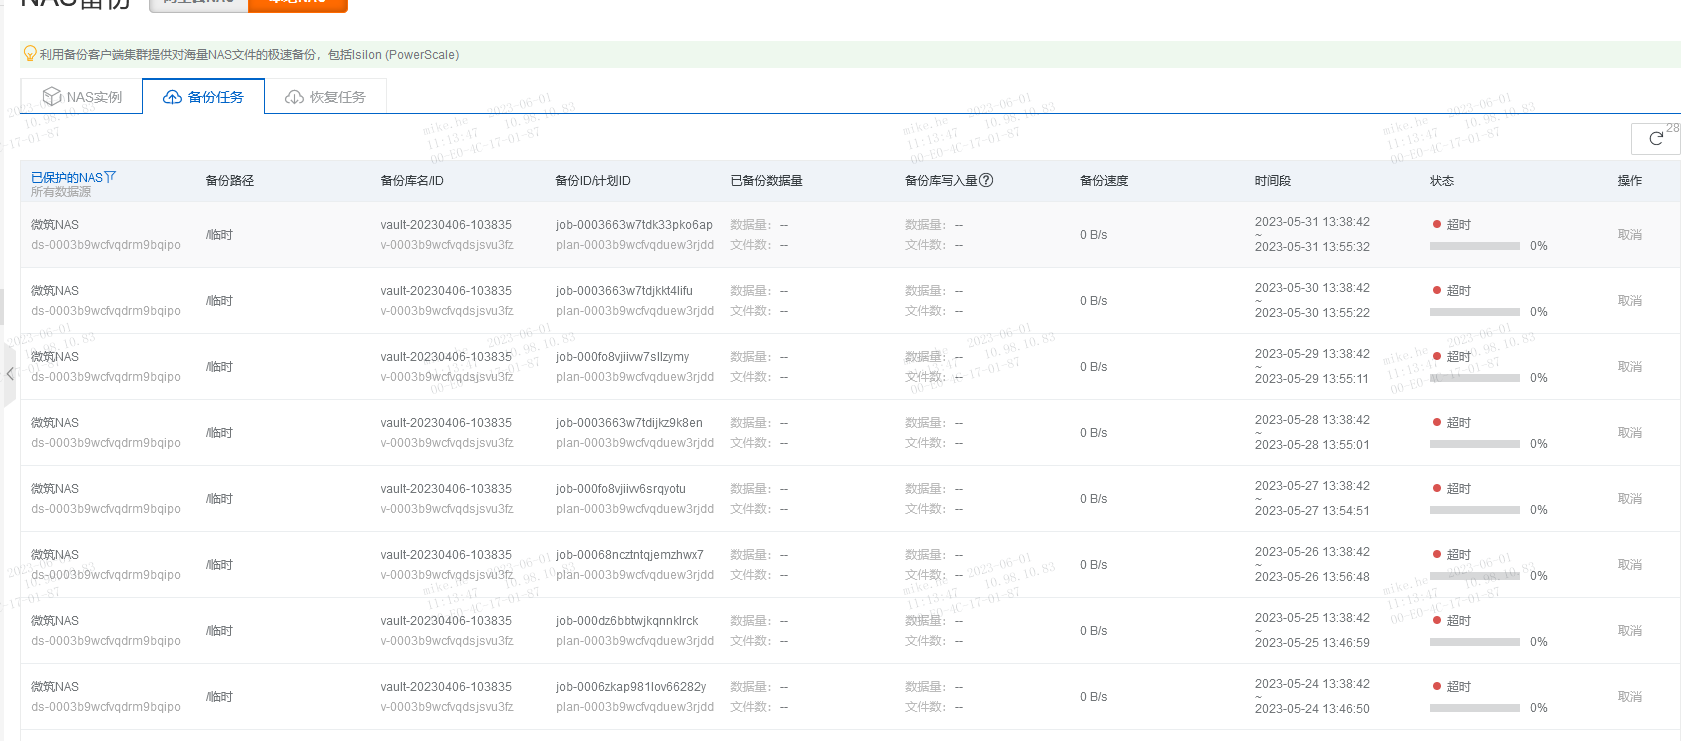Cancel the job dated 2023-05-24
The image size is (1693, 741).
(1630, 697)
